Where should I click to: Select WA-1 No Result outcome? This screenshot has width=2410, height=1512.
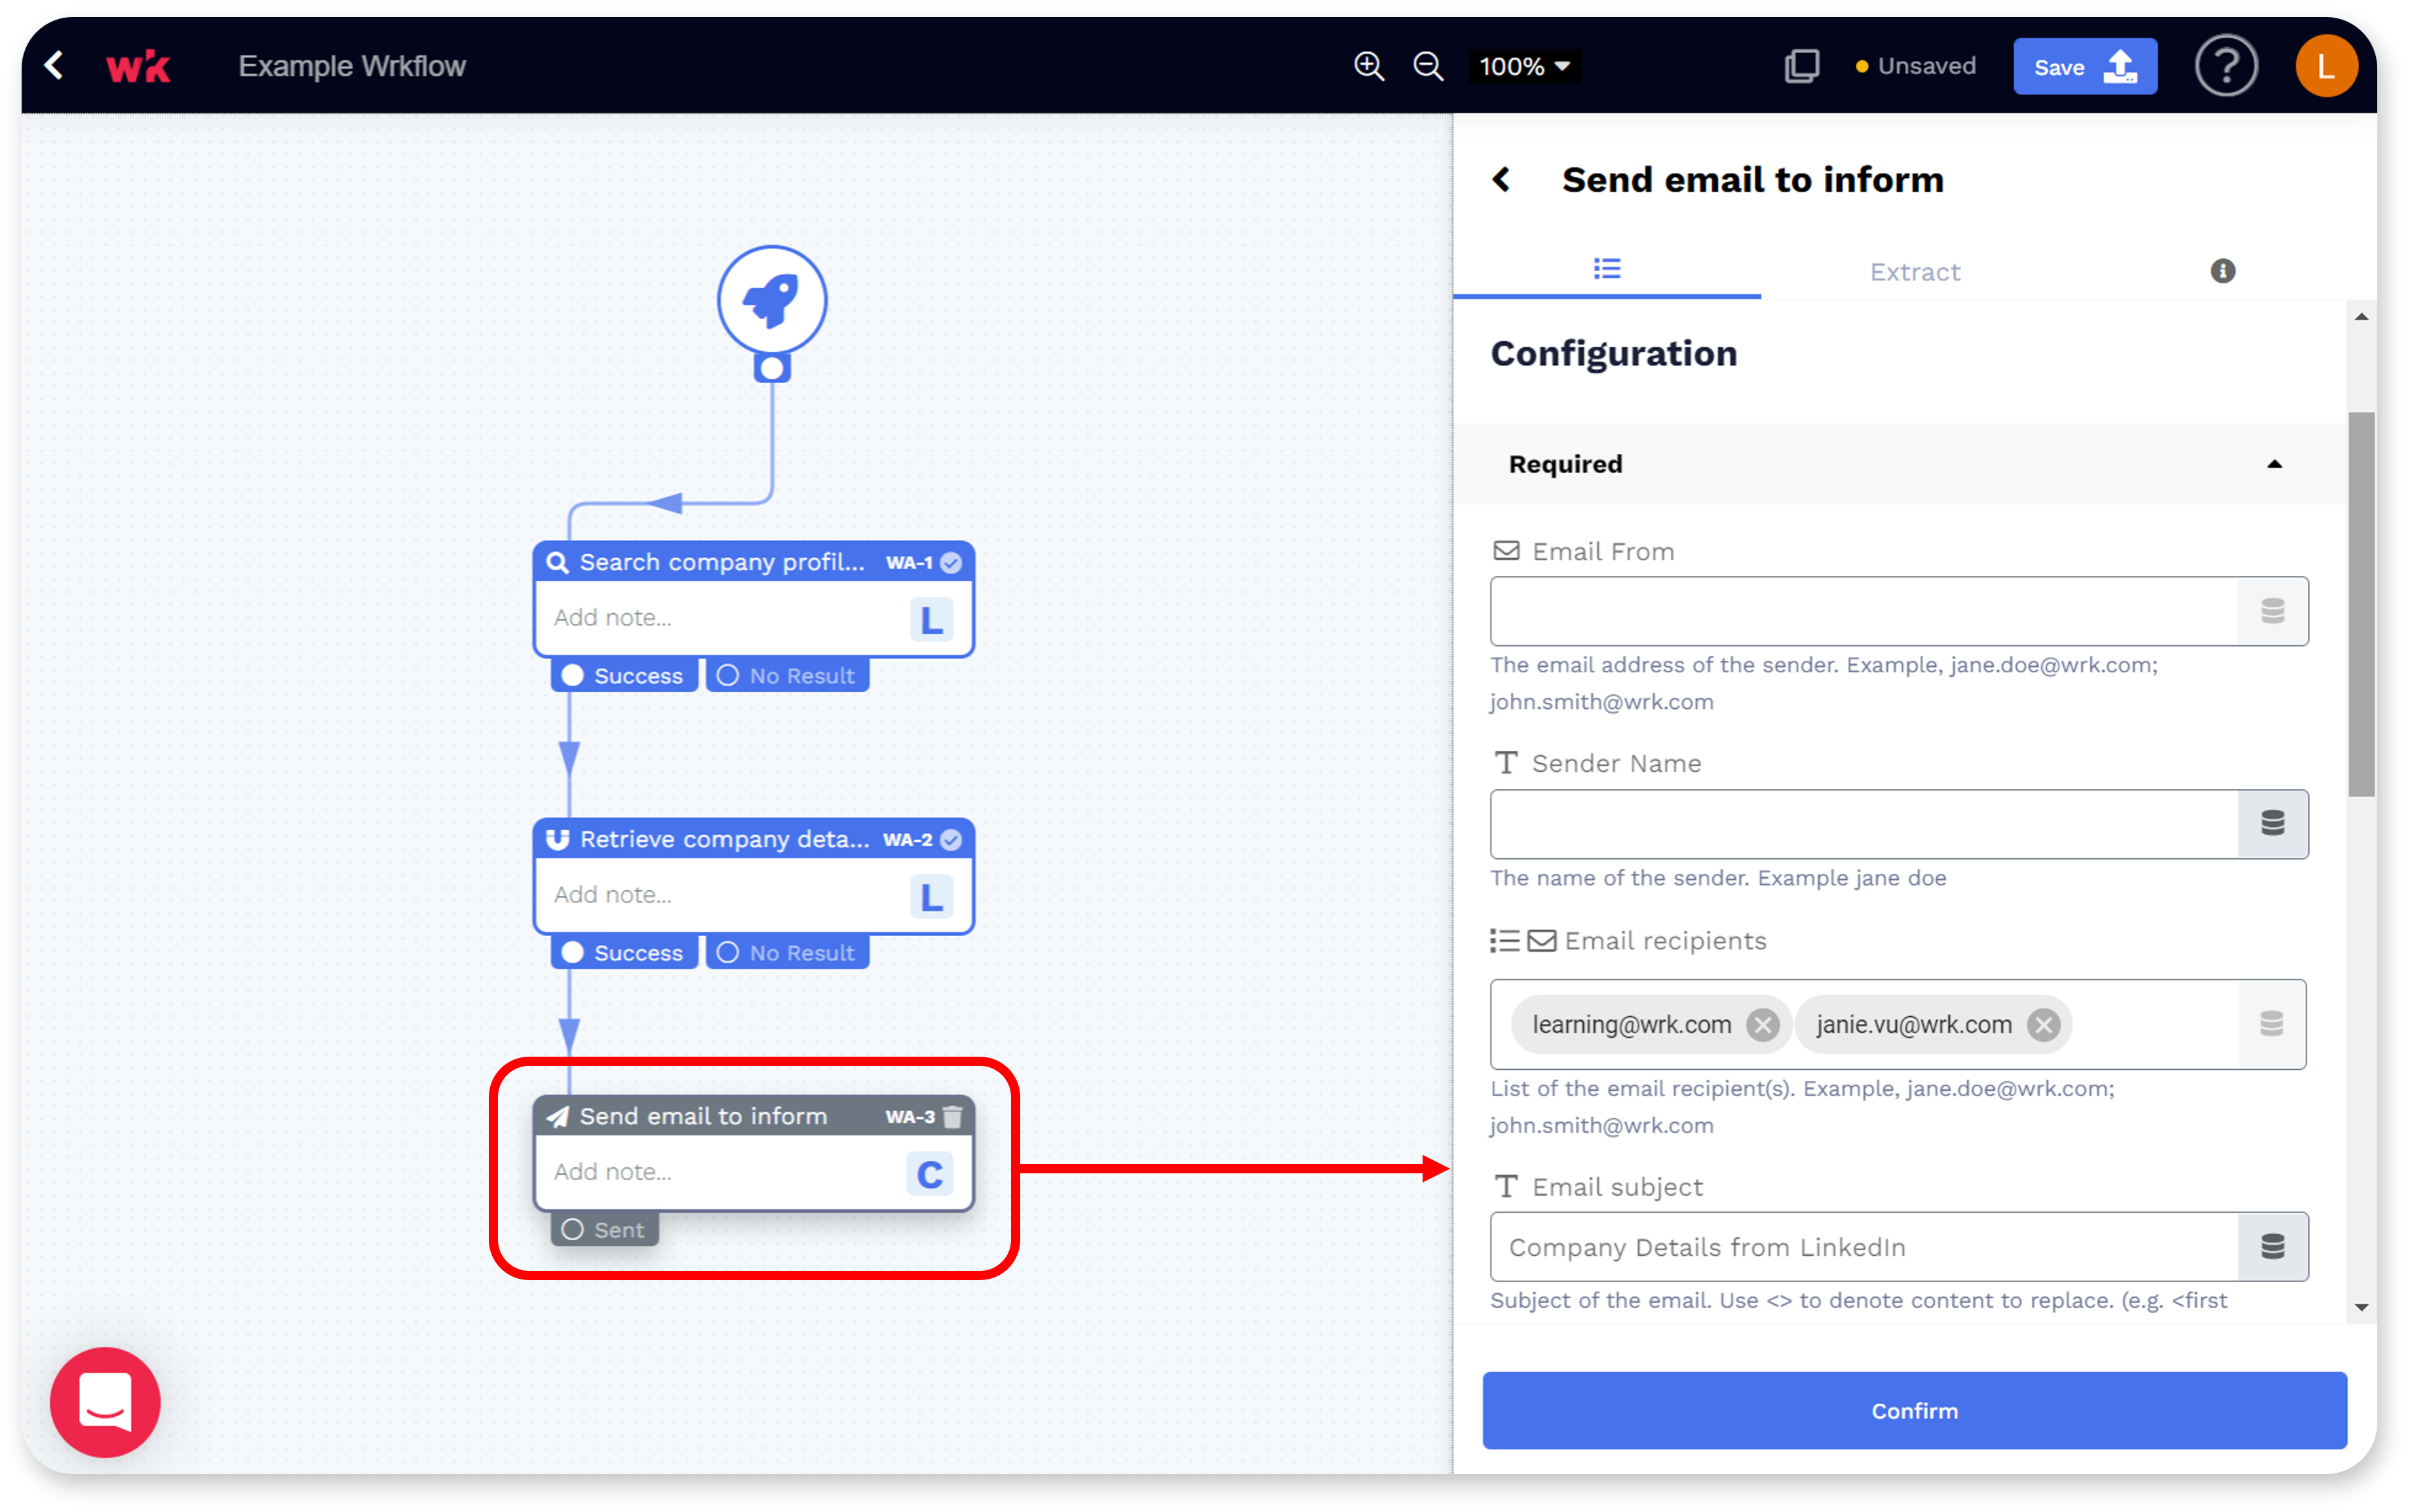click(x=788, y=675)
